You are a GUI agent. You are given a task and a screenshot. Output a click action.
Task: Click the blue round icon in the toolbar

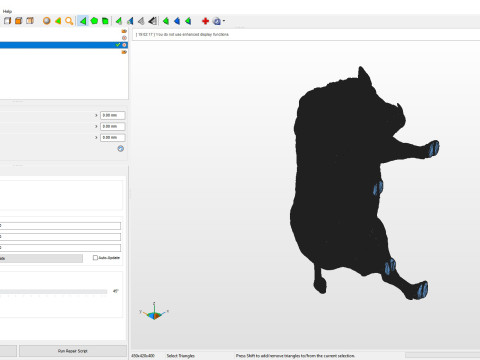click(x=217, y=21)
